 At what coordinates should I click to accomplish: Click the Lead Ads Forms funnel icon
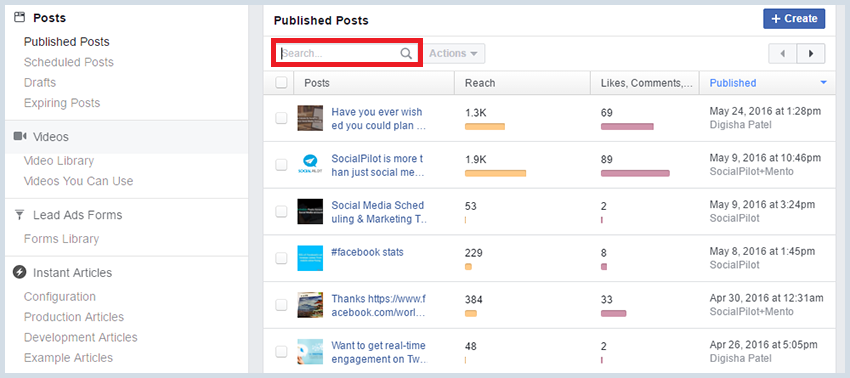(x=20, y=215)
